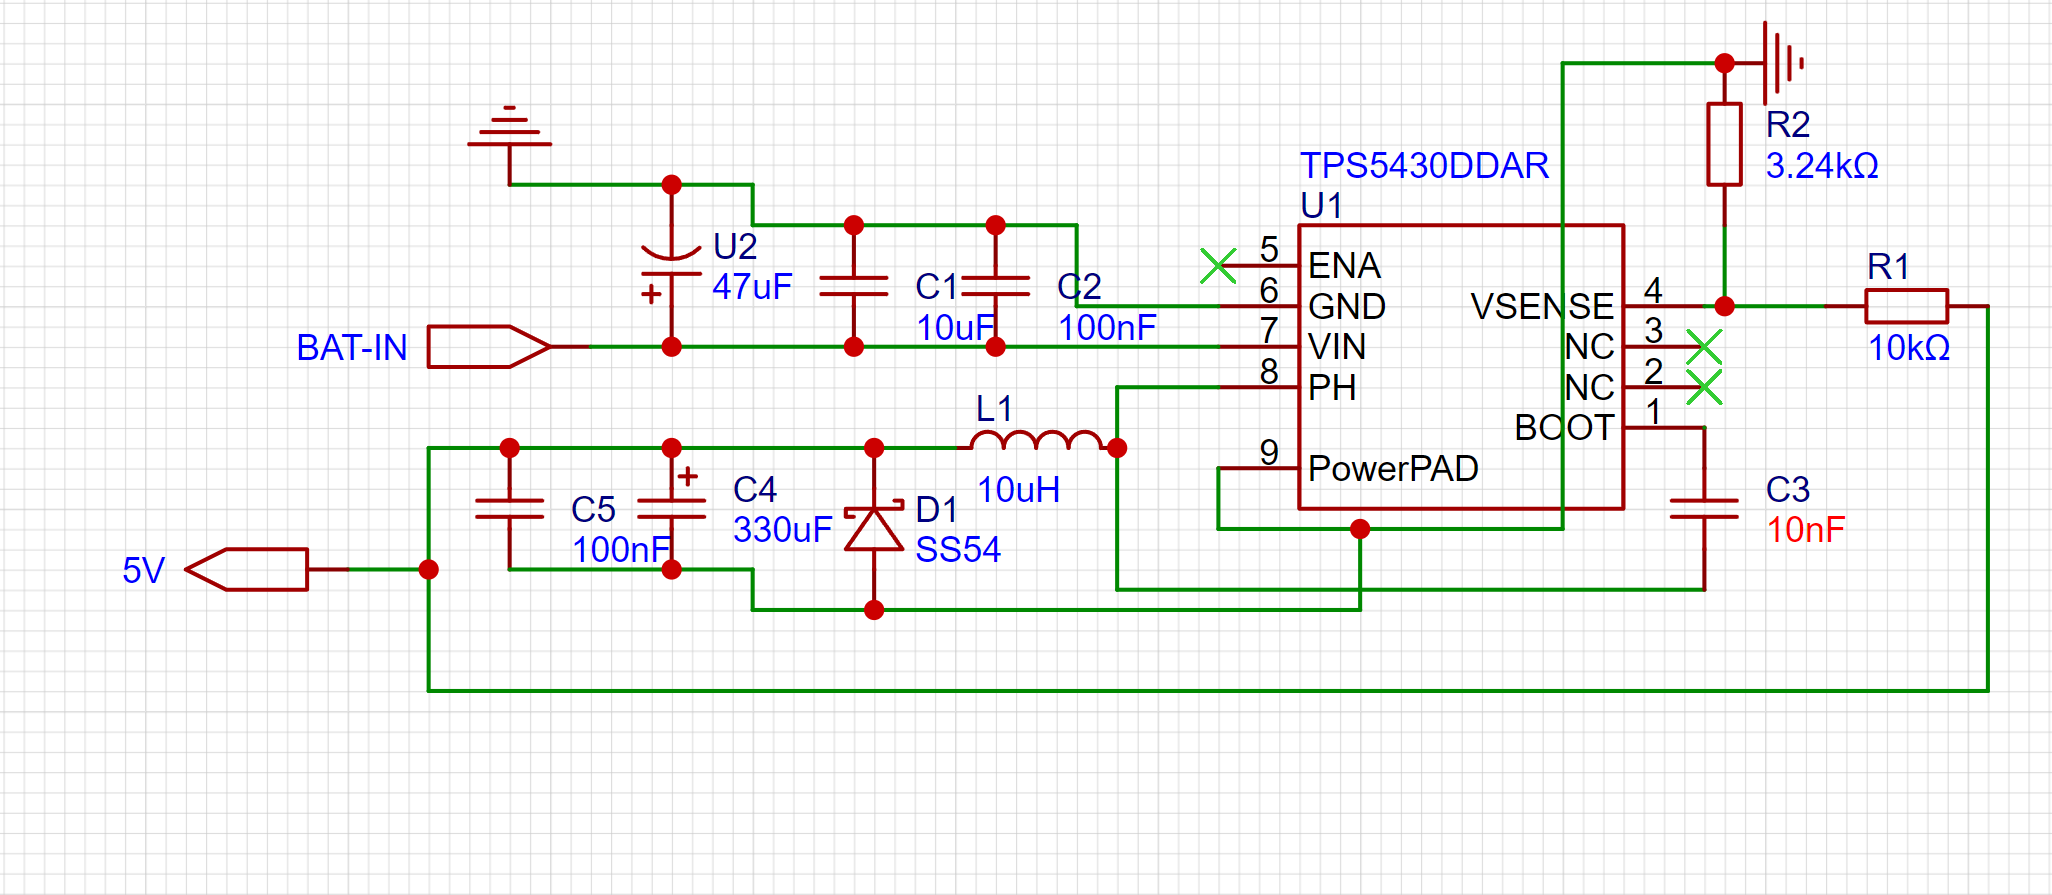Click the BOOT pin name

tap(1564, 428)
